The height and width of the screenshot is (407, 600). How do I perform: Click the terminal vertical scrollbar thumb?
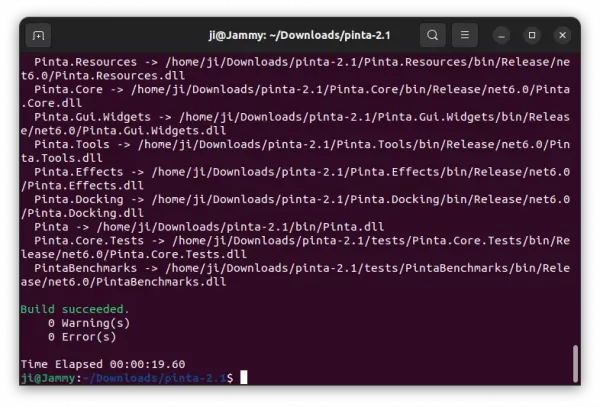[x=575, y=363]
